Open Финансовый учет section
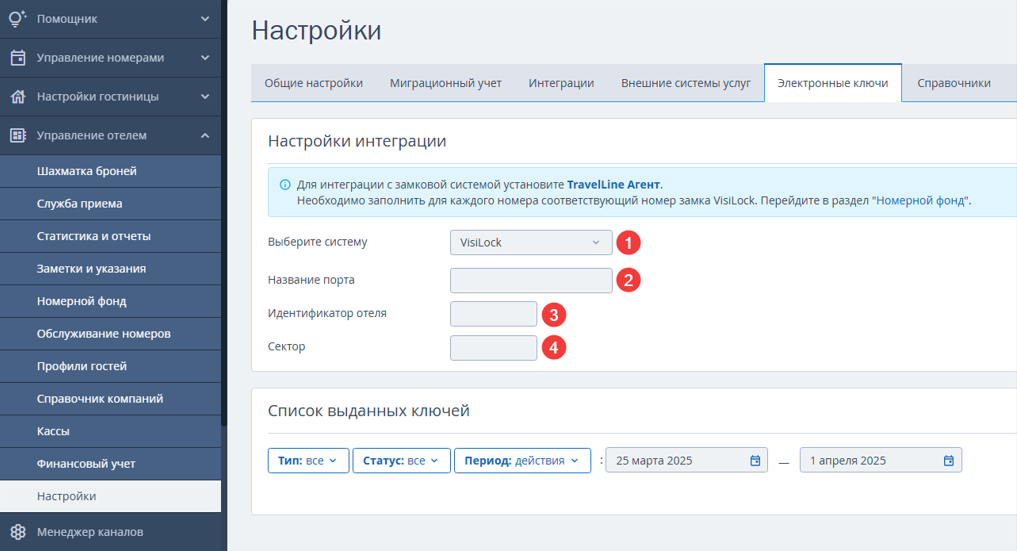1017x551 pixels. 110,463
